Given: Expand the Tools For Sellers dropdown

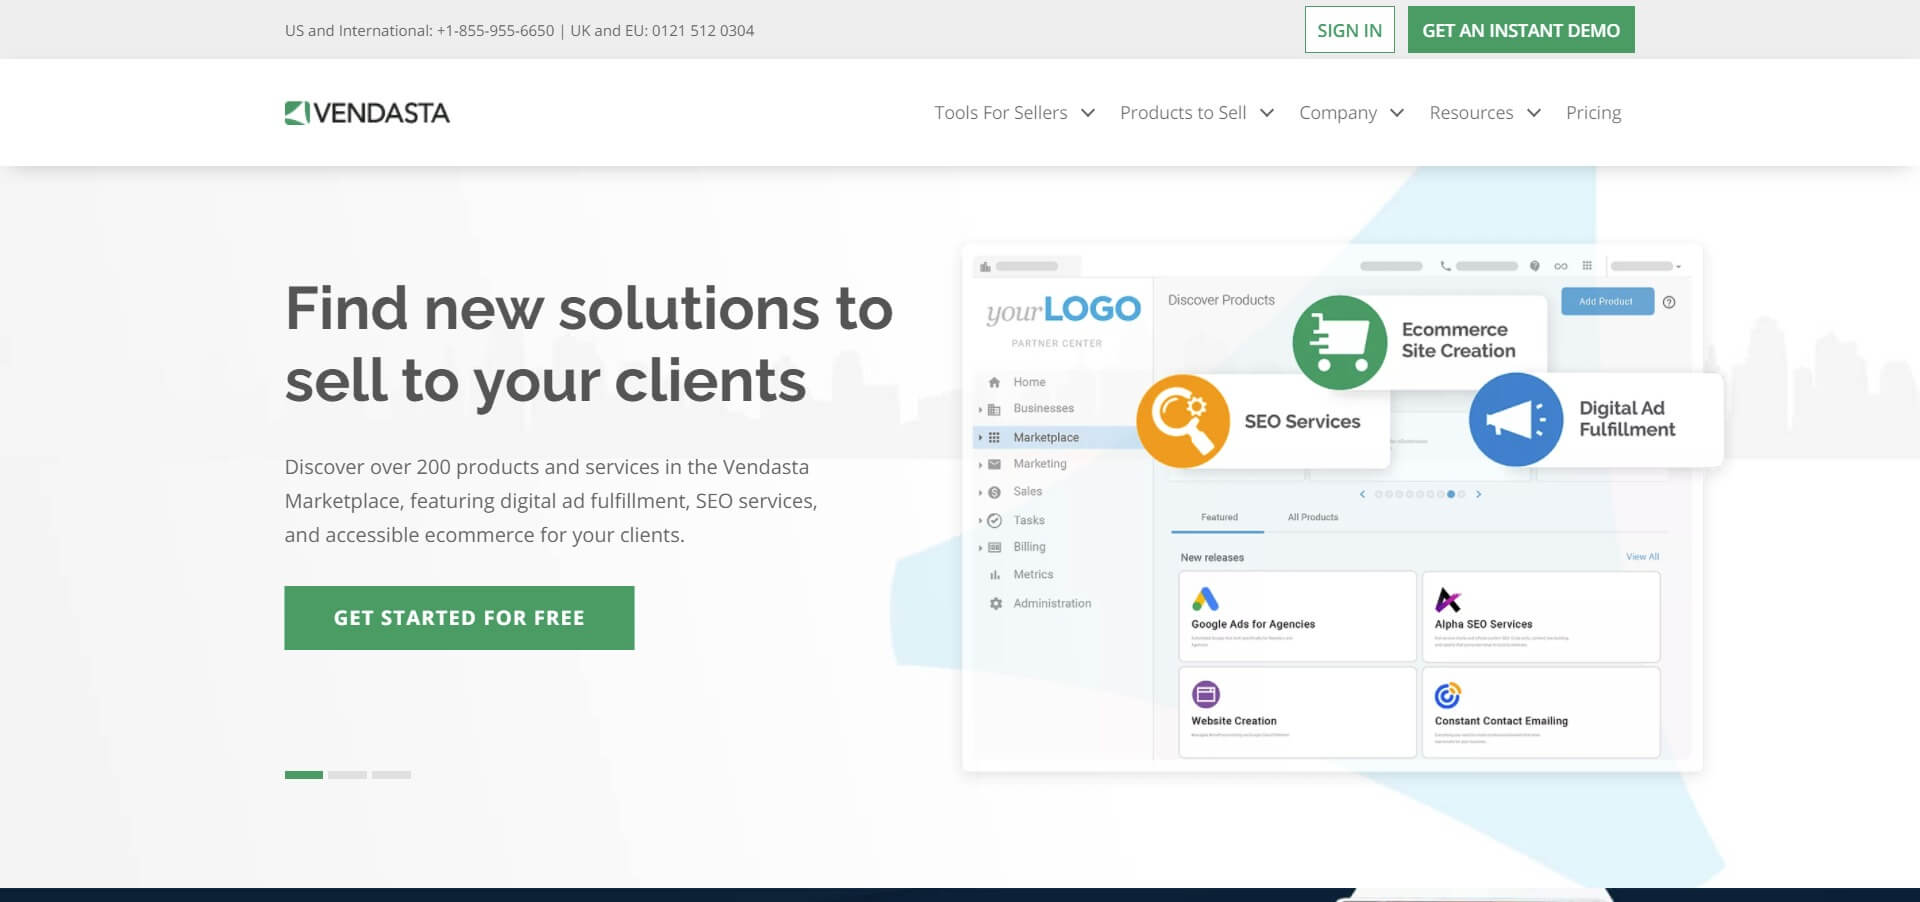Looking at the screenshot, I should (1088, 113).
